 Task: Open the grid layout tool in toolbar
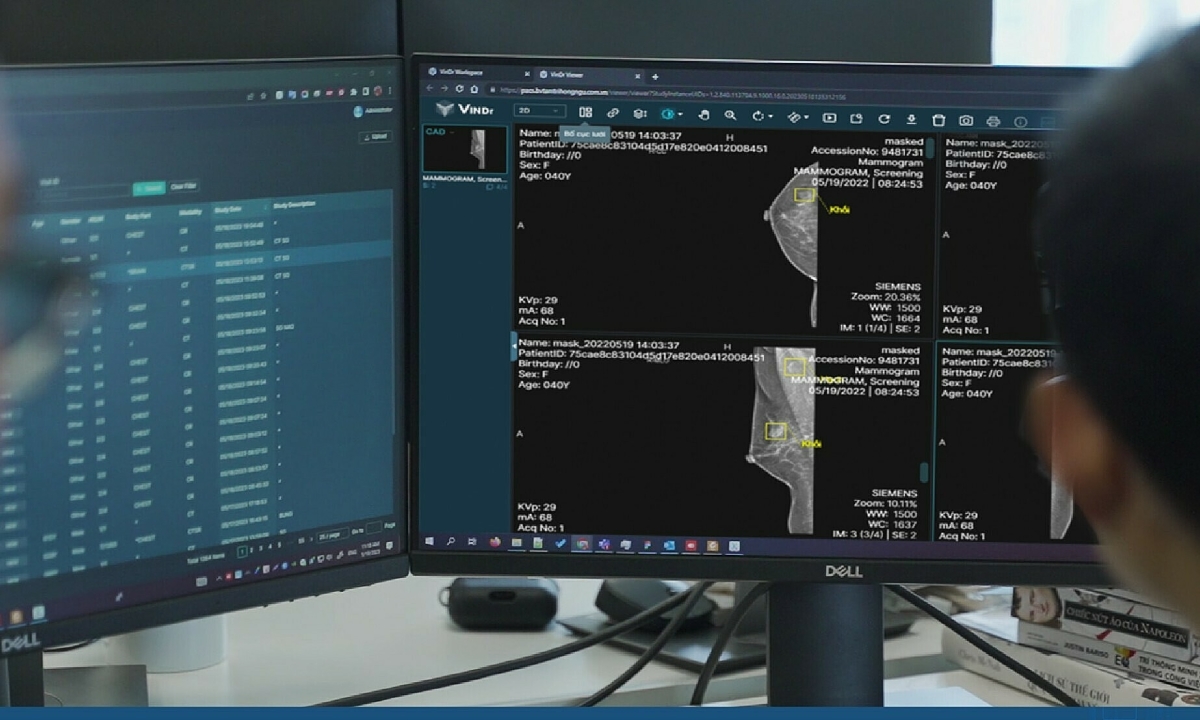coord(586,114)
